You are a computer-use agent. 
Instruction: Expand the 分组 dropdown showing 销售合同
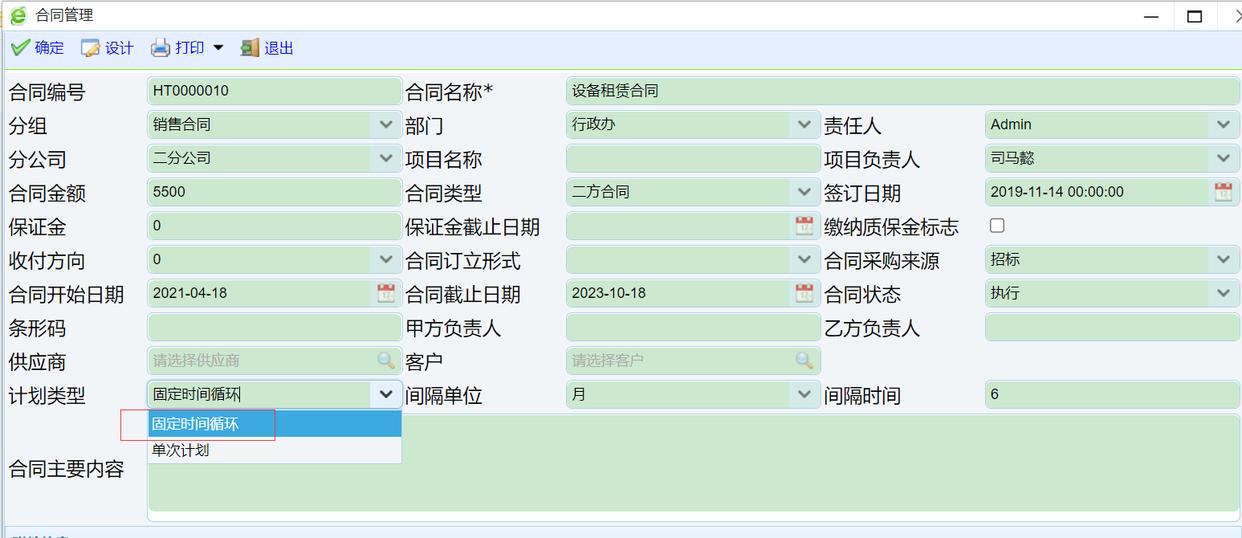(x=386, y=125)
